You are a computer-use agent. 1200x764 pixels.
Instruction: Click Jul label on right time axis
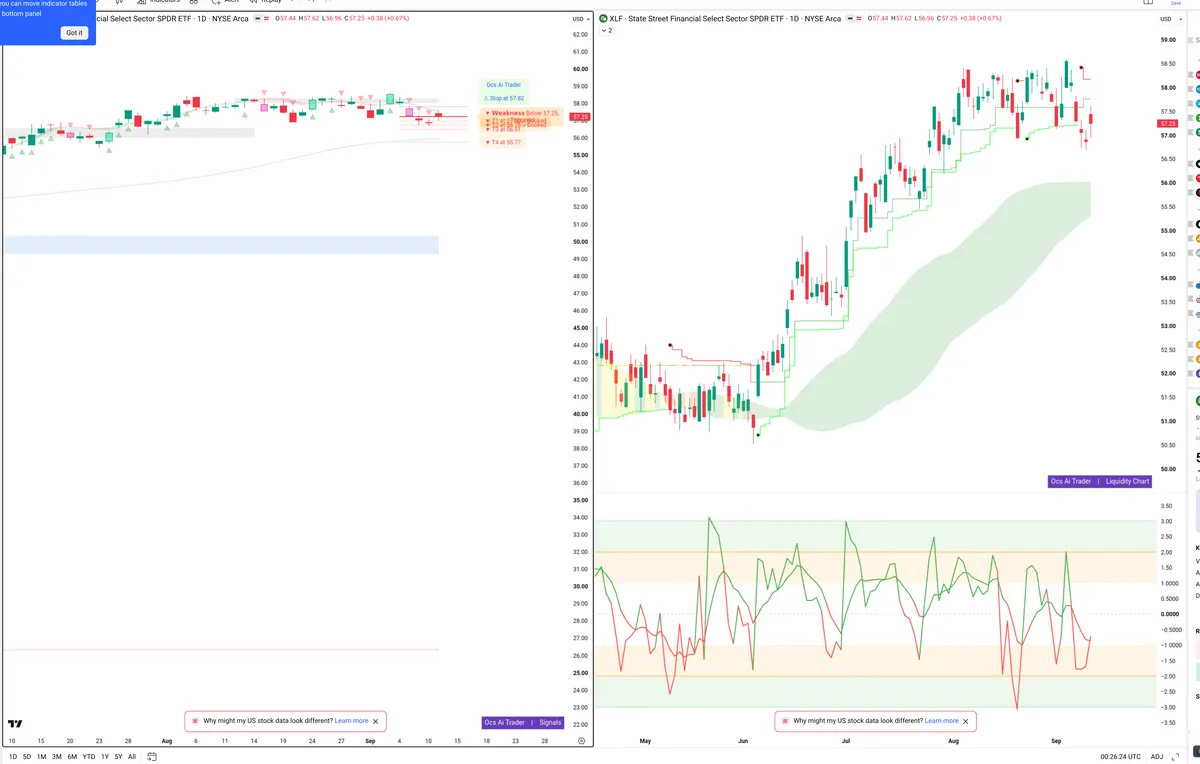point(846,741)
